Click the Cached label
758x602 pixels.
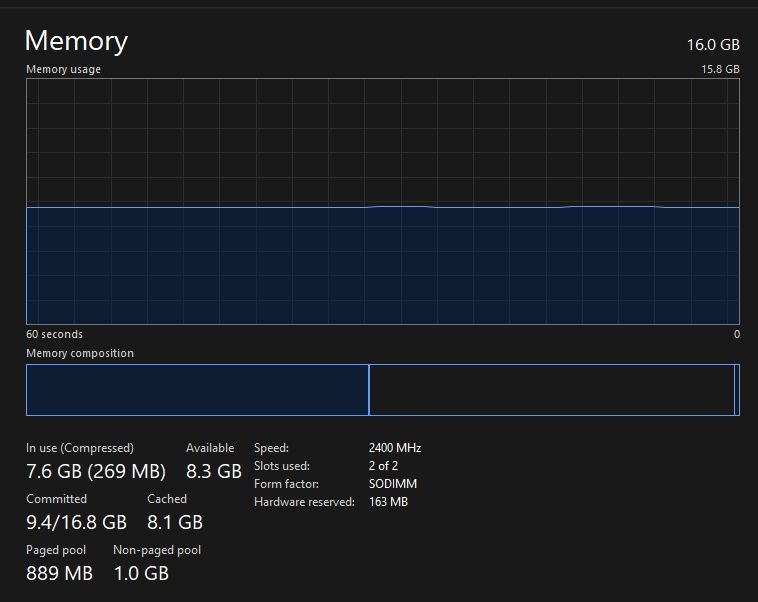pyautogui.click(x=167, y=499)
